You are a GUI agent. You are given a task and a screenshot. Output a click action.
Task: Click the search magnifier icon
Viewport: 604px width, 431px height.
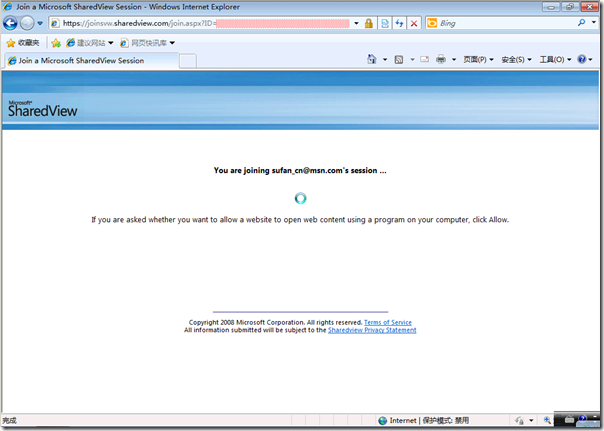pyautogui.click(x=581, y=23)
